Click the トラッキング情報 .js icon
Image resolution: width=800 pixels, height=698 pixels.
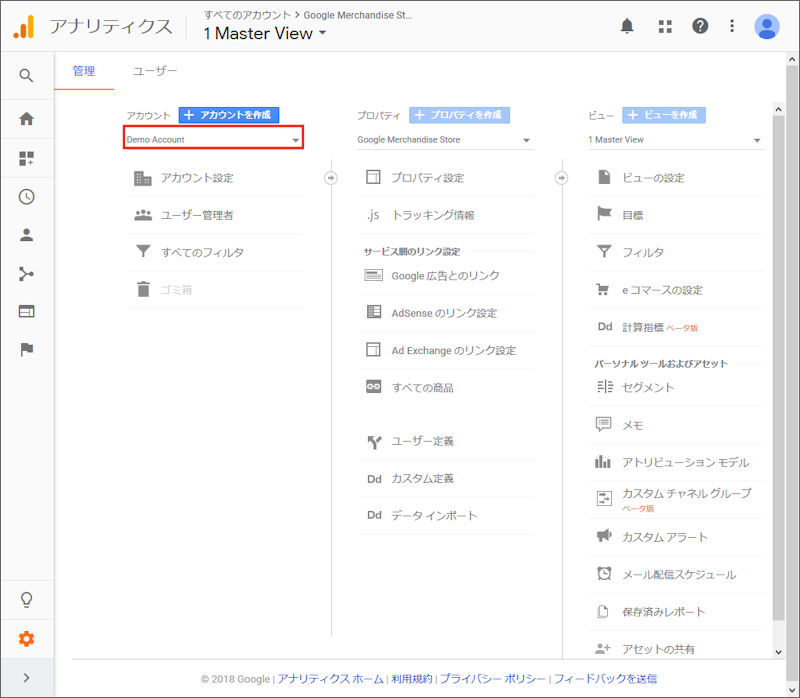point(373,215)
